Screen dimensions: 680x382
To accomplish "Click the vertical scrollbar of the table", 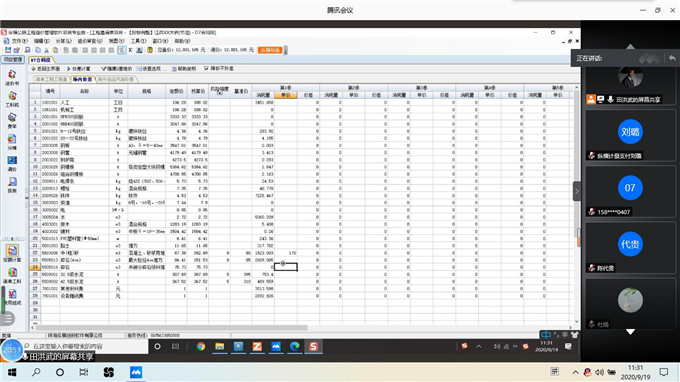I will click(x=577, y=204).
